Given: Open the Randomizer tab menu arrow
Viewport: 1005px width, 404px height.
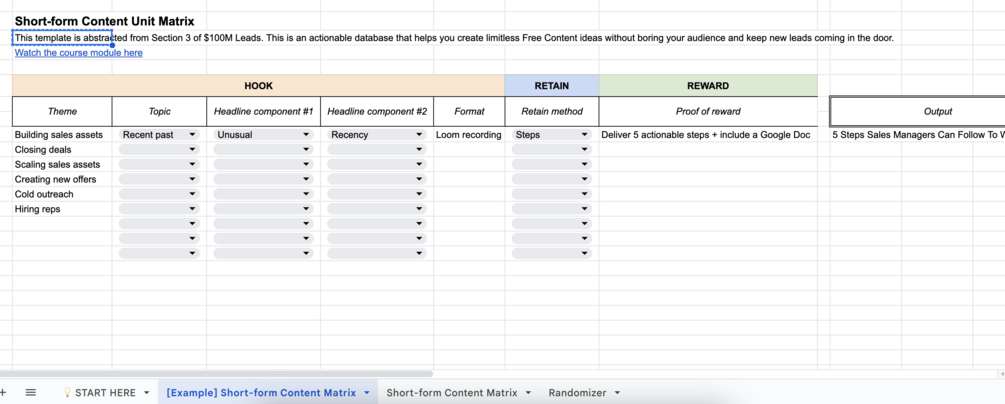Looking at the screenshot, I should click(618, 393).
